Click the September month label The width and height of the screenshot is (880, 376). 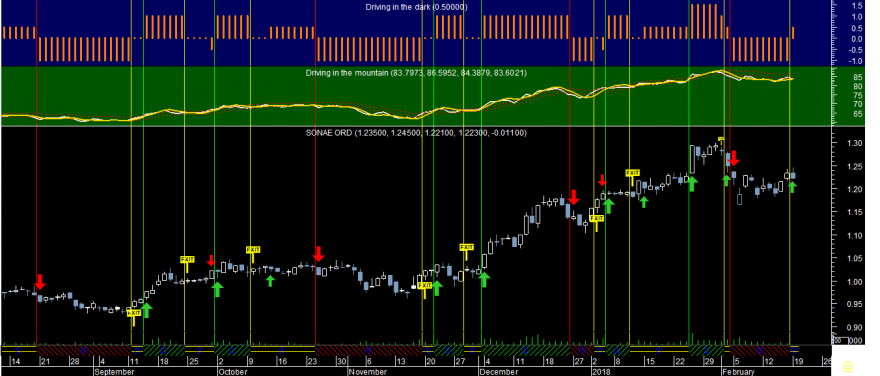[x=114, y=372]
